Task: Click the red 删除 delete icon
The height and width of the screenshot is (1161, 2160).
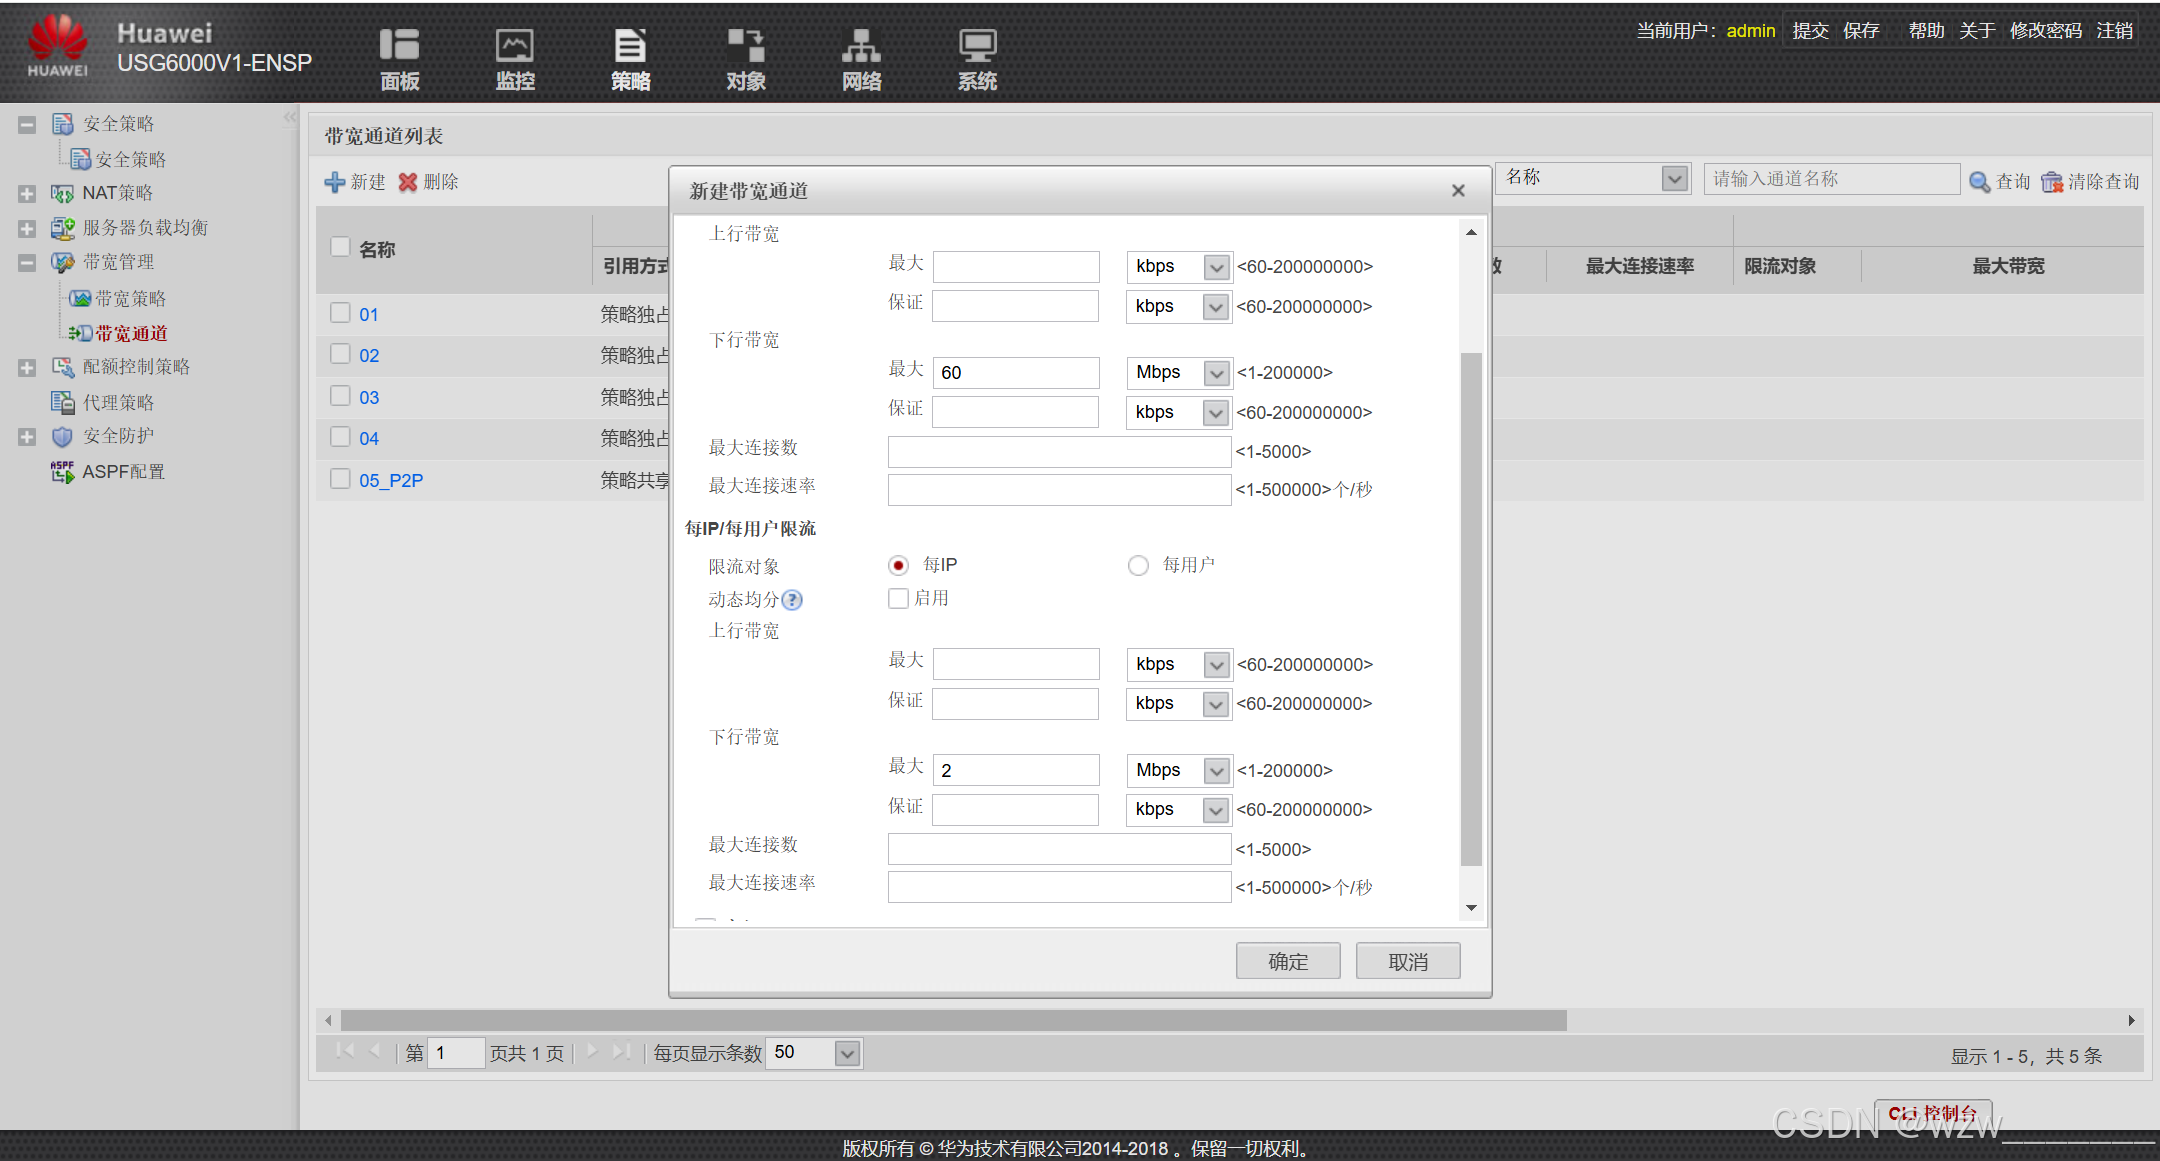Action: 408,182
